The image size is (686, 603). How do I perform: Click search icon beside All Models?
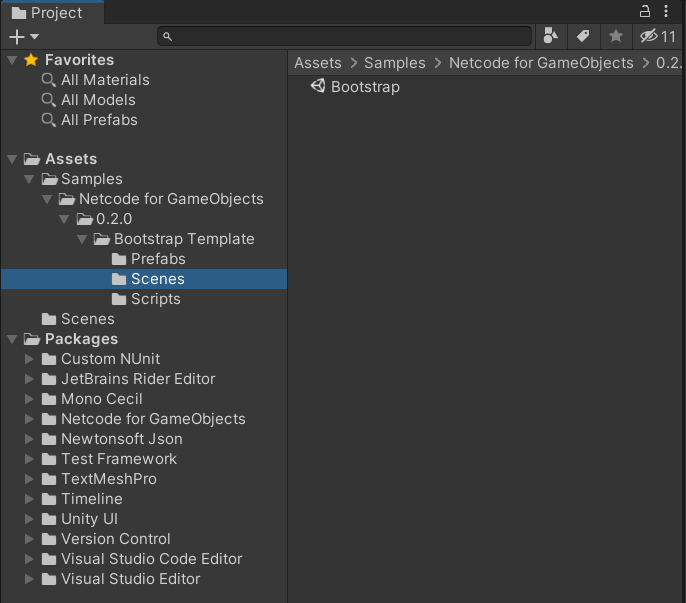[x=49, y=100]
